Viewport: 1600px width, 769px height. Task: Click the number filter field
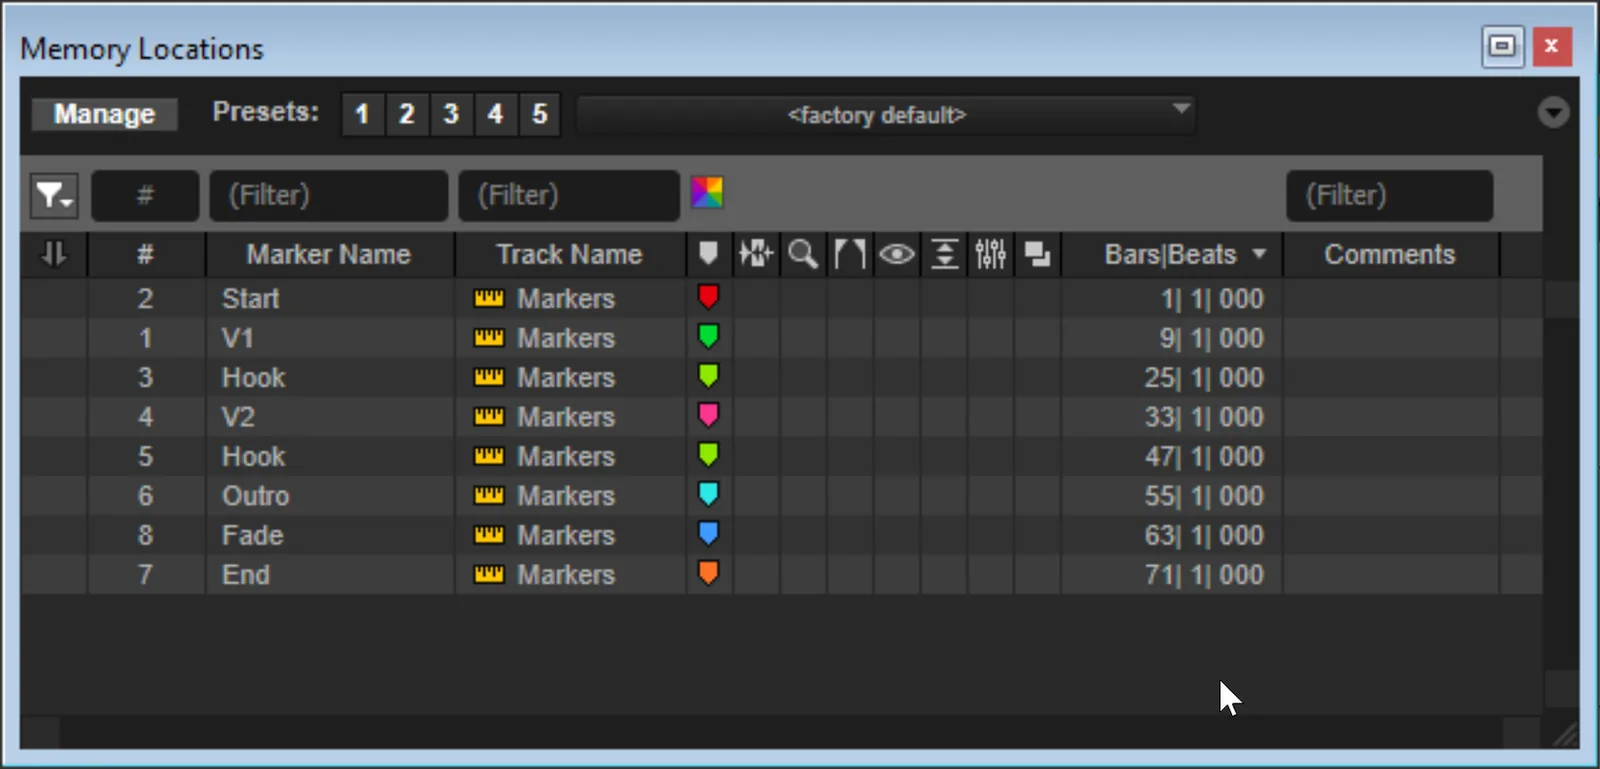tap(145, 195)
